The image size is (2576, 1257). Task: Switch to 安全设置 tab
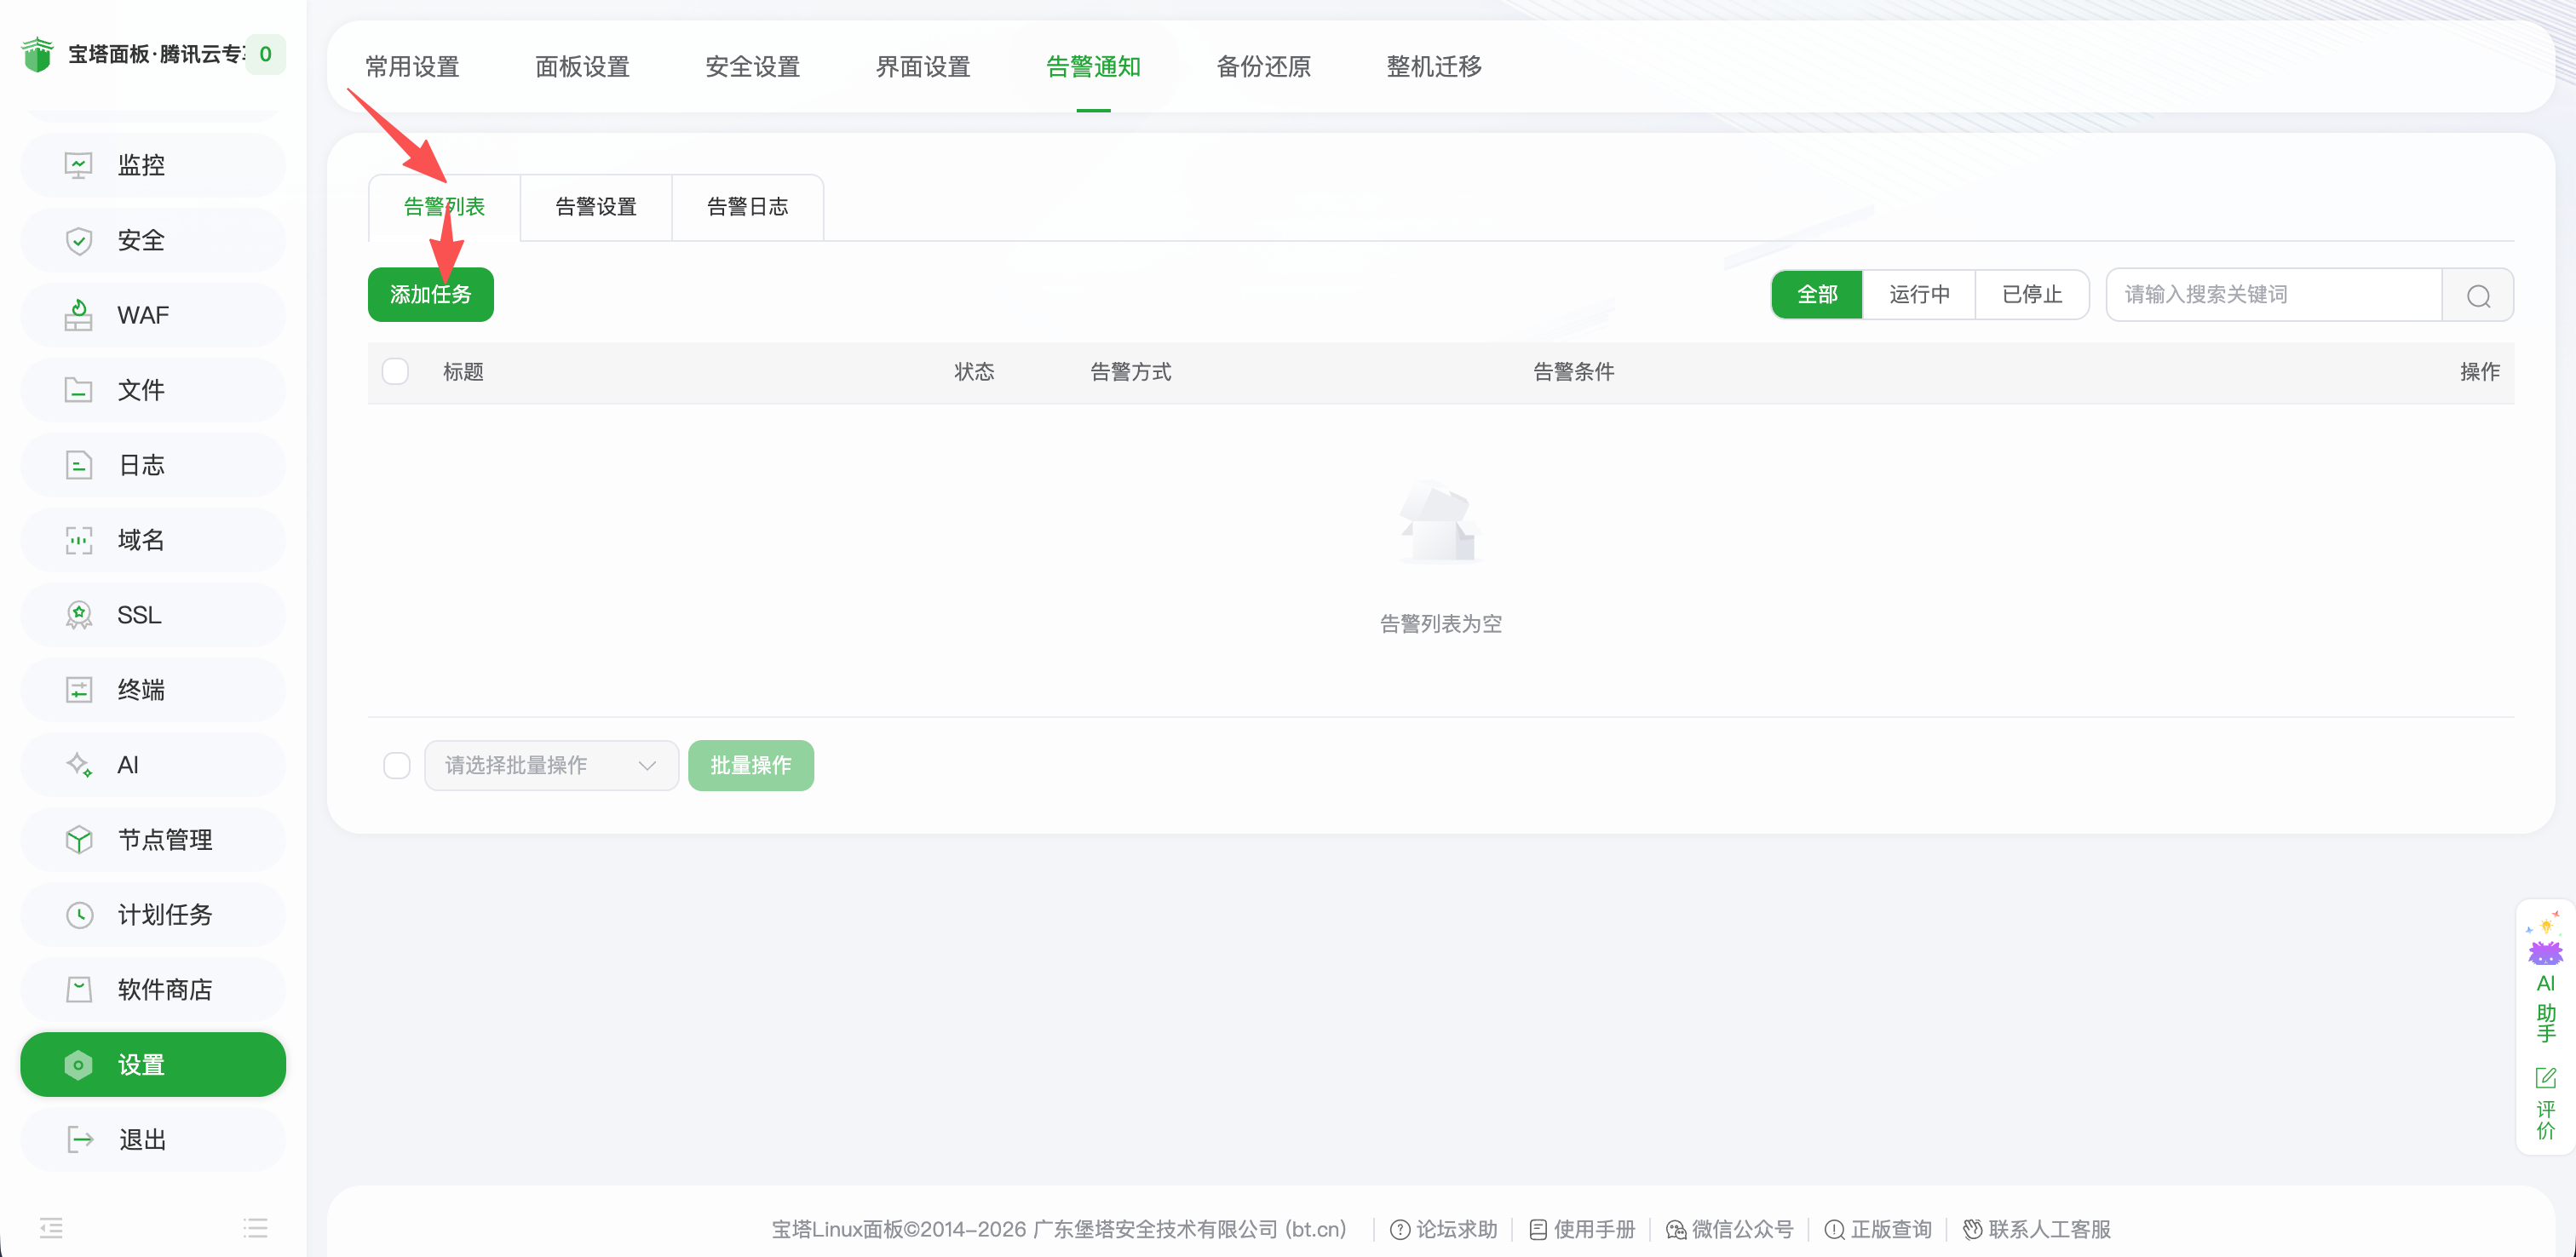pyautogui.click(x=752, y=67)
